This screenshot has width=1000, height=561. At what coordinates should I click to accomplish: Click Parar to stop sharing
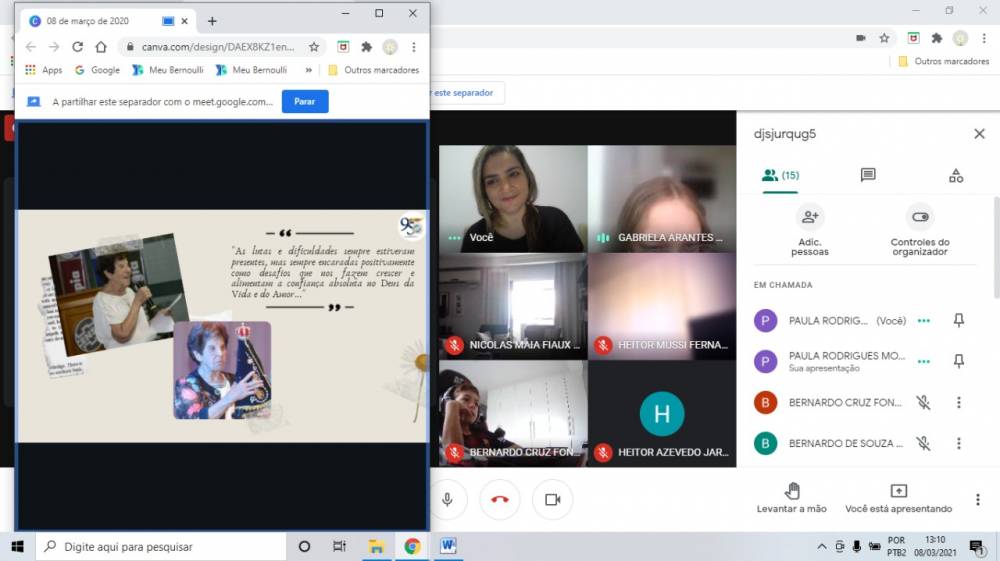pyautogui.click(x=305, y=101)
